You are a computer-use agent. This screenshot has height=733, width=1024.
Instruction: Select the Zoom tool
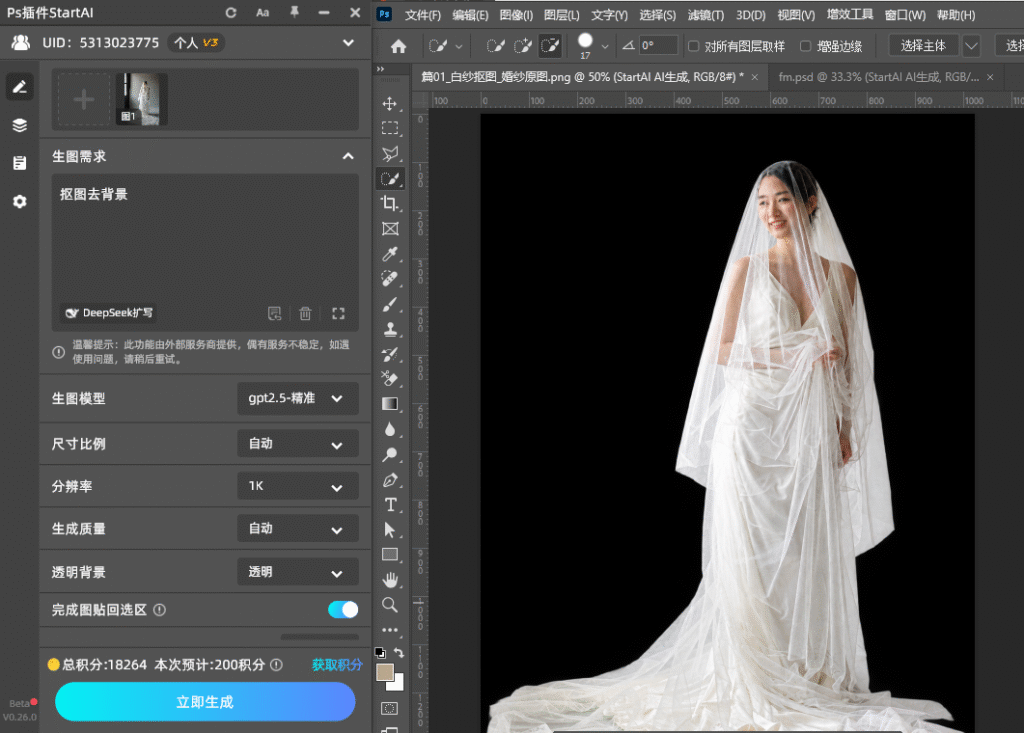pos(390,605)
